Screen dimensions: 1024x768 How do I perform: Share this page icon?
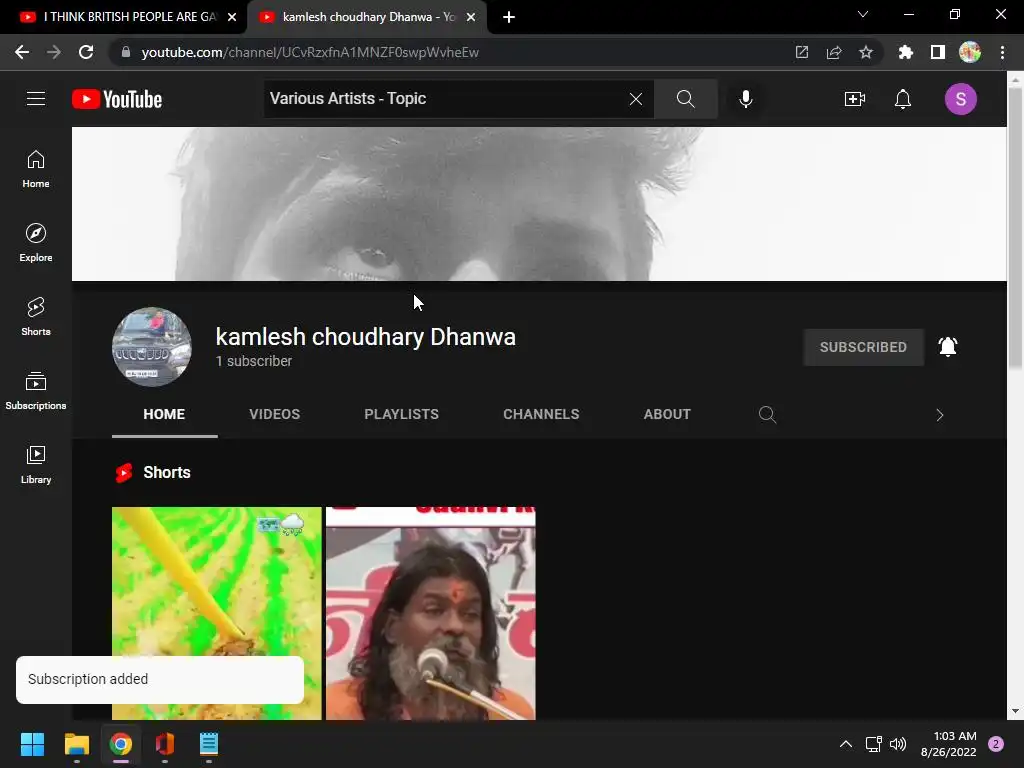tap(833, 52)
